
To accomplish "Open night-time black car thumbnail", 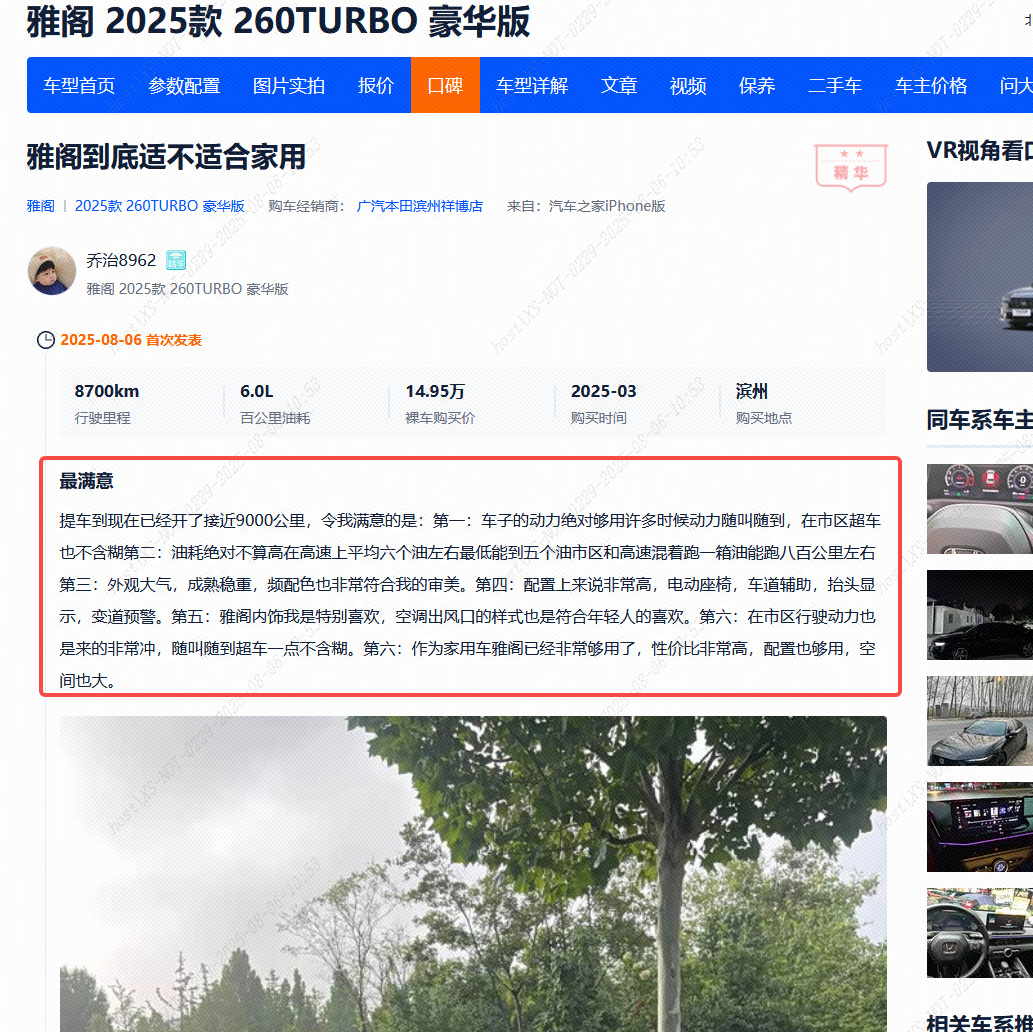I will pyautogui.click(x=980, y=615).
